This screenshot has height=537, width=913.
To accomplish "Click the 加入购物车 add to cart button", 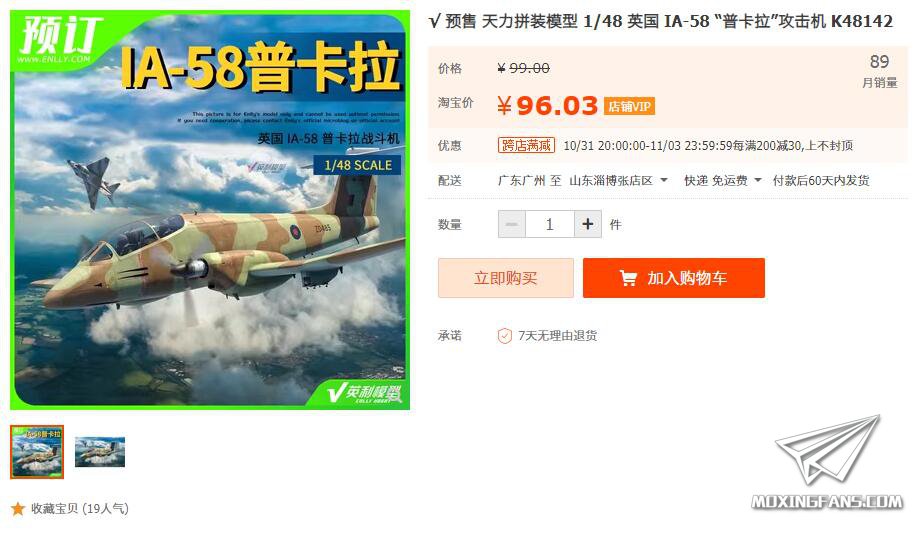I will pos(674,278).
